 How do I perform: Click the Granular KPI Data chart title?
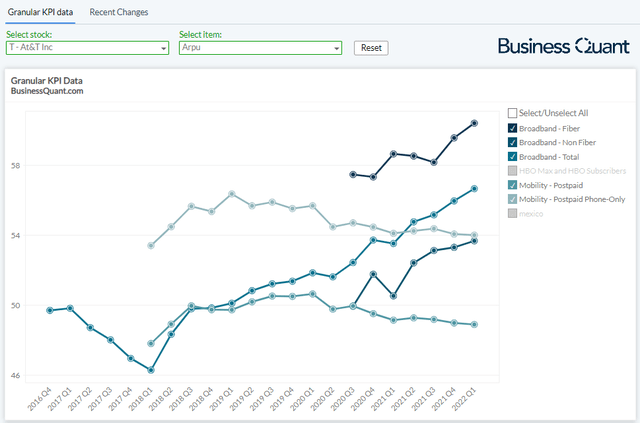[47, 80]
